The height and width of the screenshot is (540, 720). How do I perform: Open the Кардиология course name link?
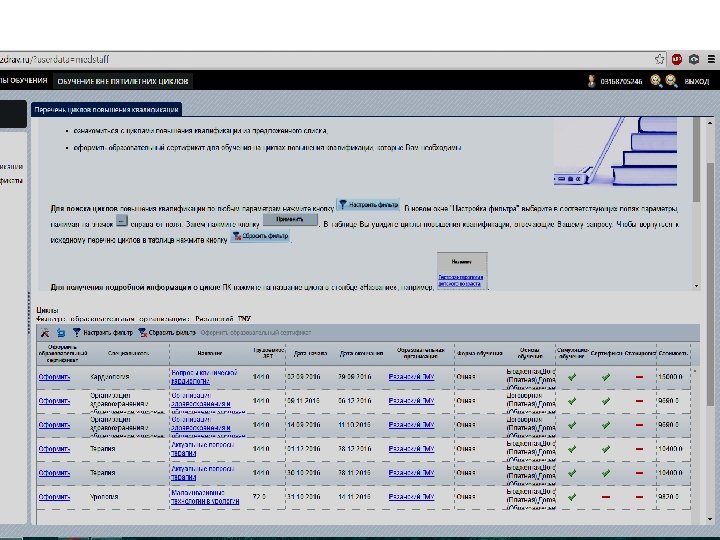coord(204,377)
